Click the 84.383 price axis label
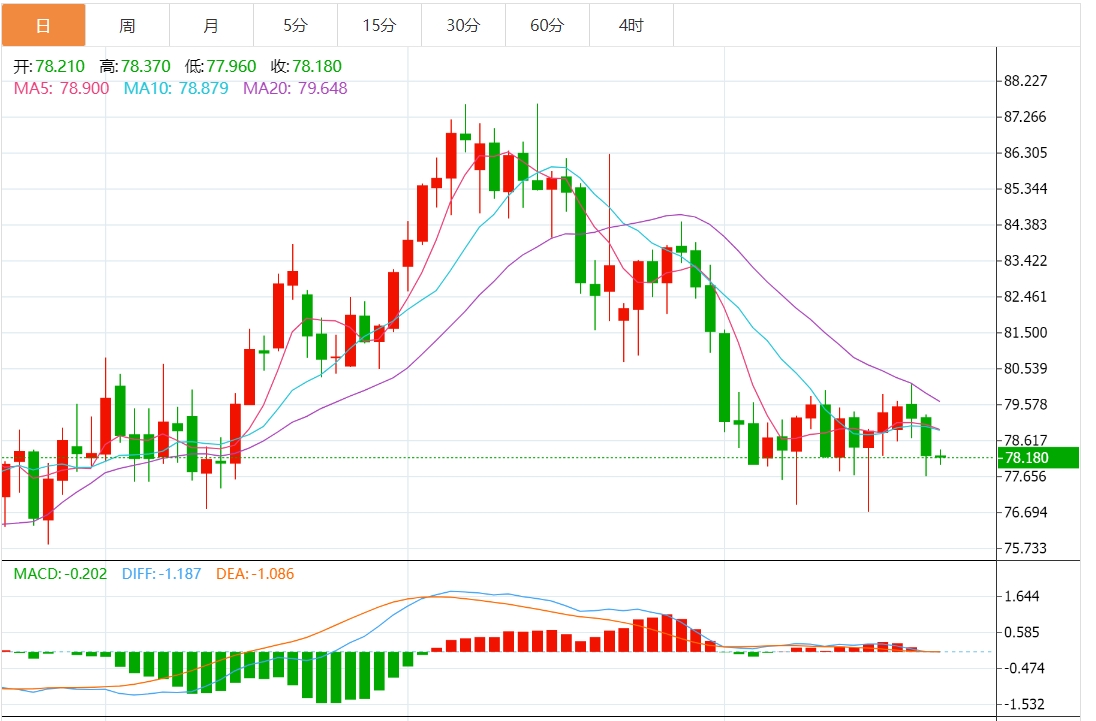 tap(1025, 225)
